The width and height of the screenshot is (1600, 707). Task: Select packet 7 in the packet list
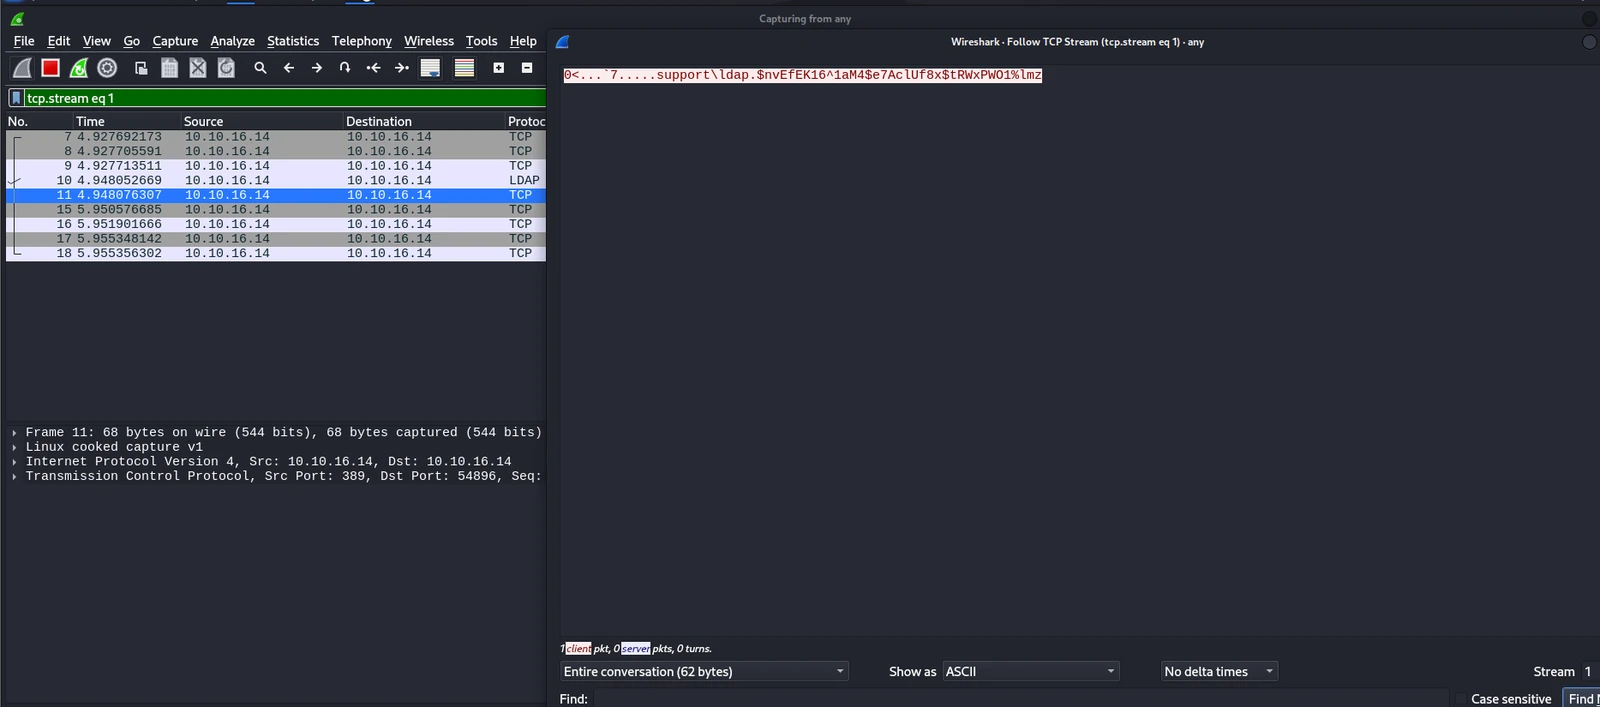click(276, 136)
